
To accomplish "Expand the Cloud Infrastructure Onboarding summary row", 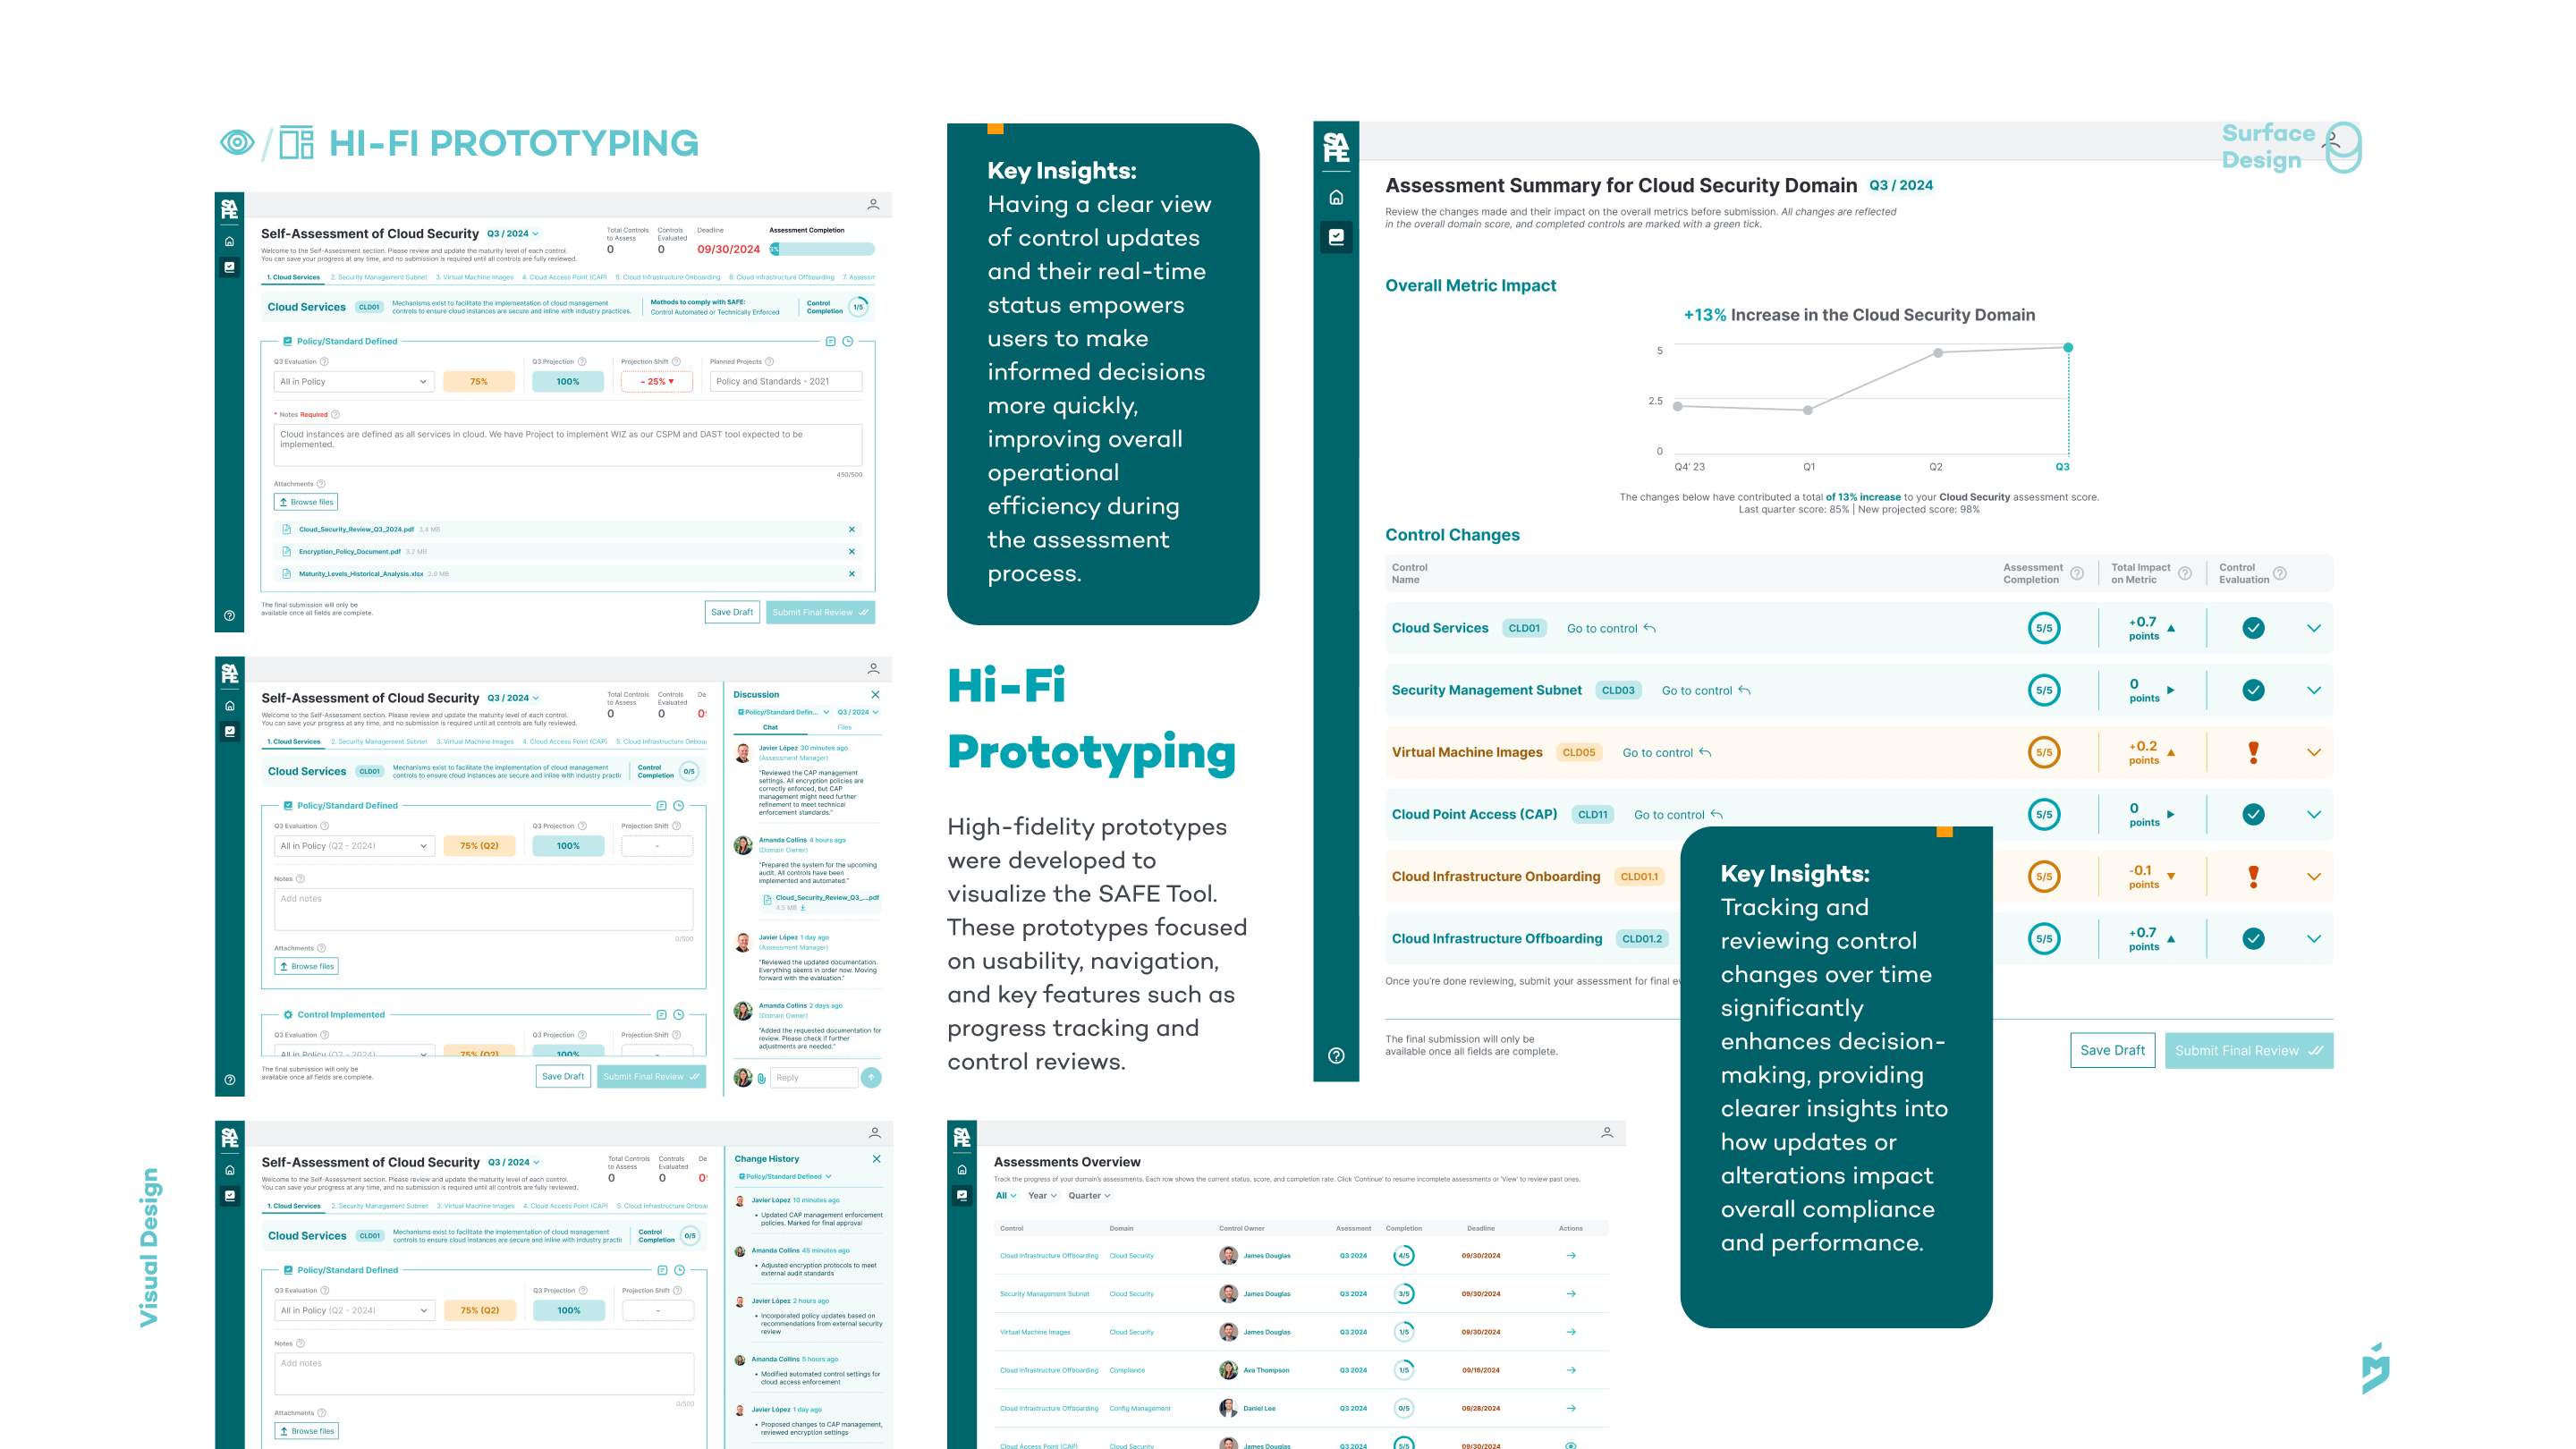I will (x=2314, y=876).
